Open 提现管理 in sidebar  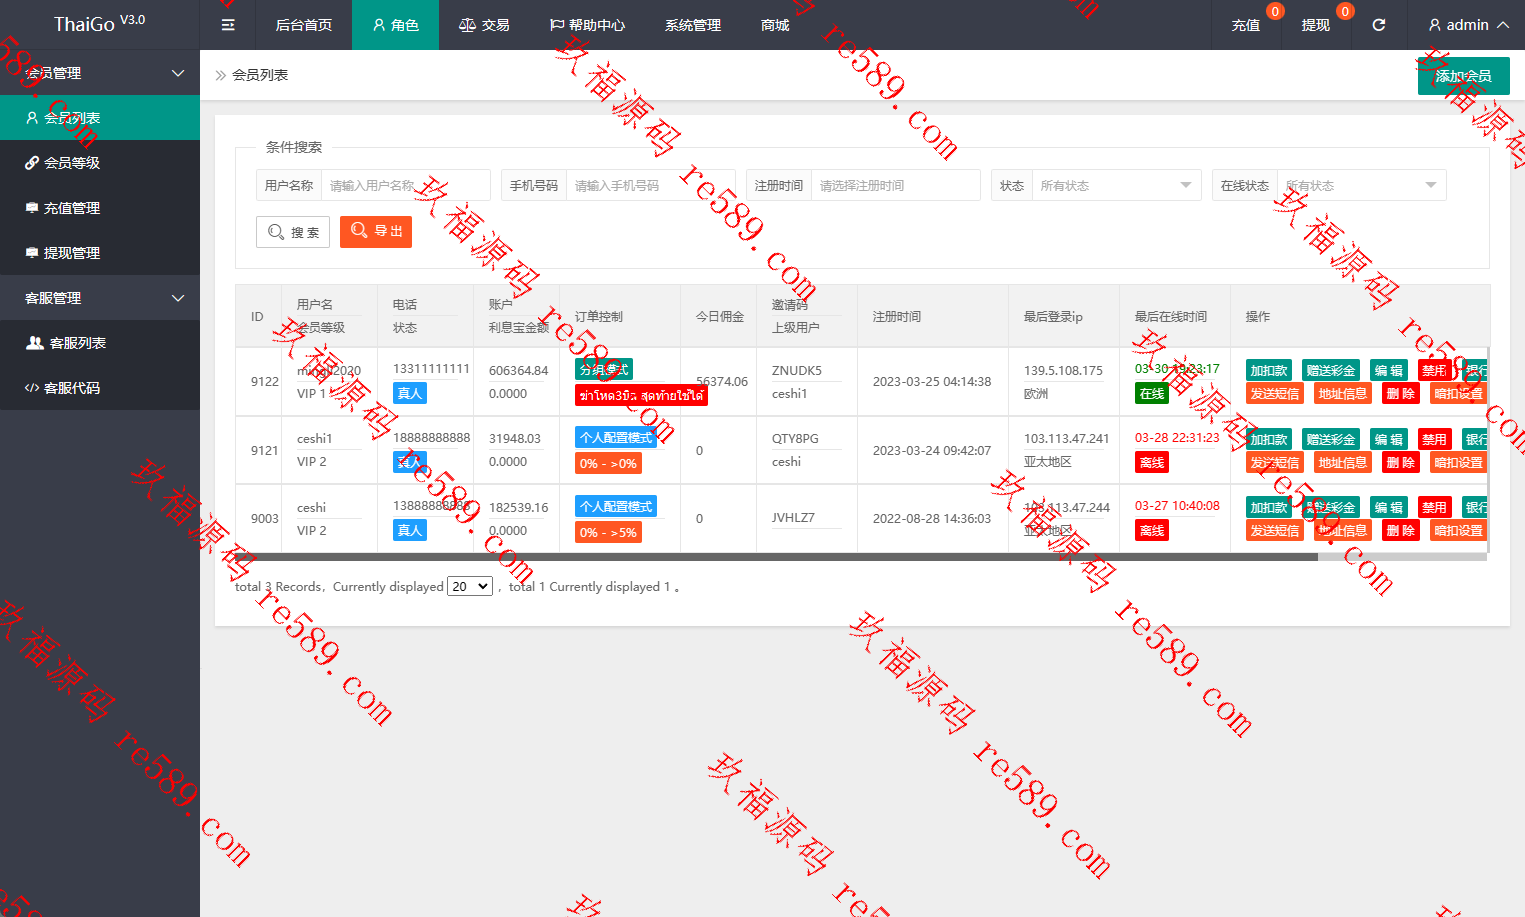tap(100, 253)
